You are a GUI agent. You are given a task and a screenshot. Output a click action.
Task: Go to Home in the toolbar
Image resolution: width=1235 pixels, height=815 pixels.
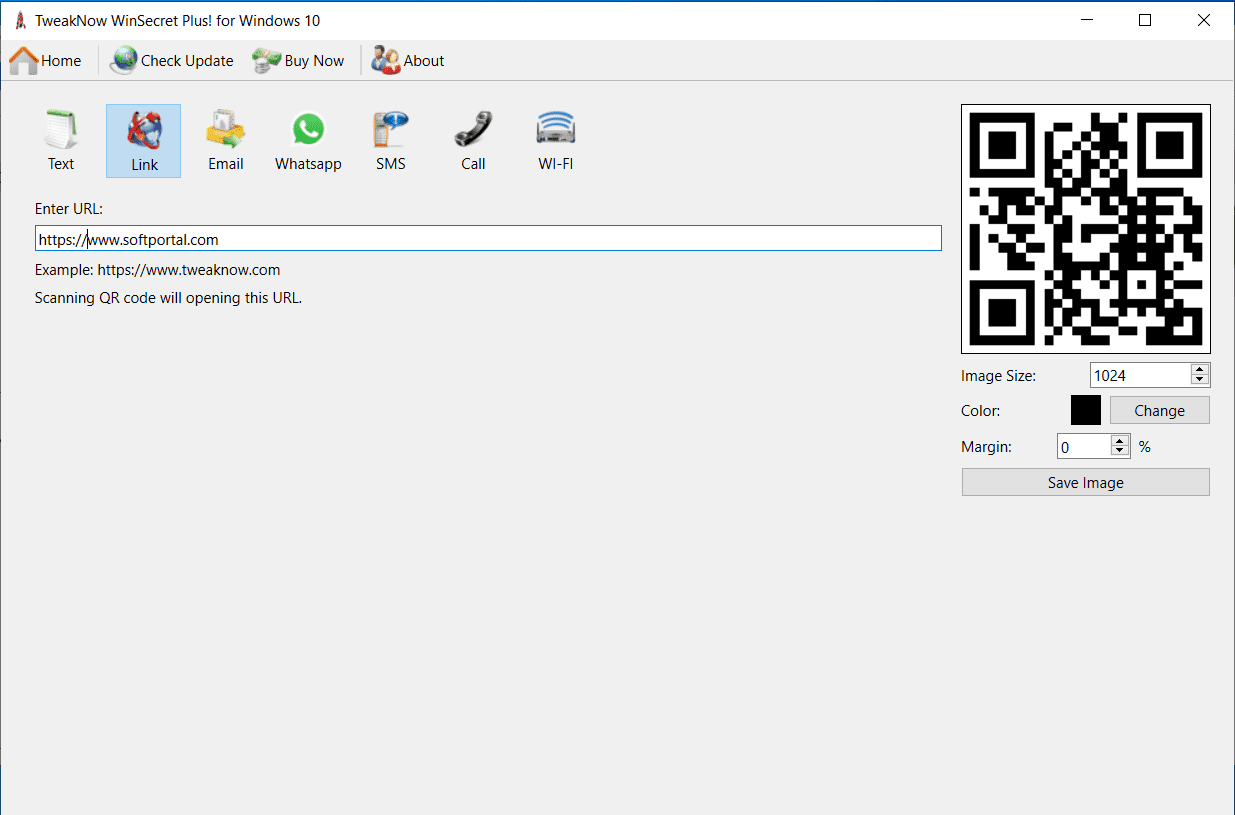pos(46,61)
